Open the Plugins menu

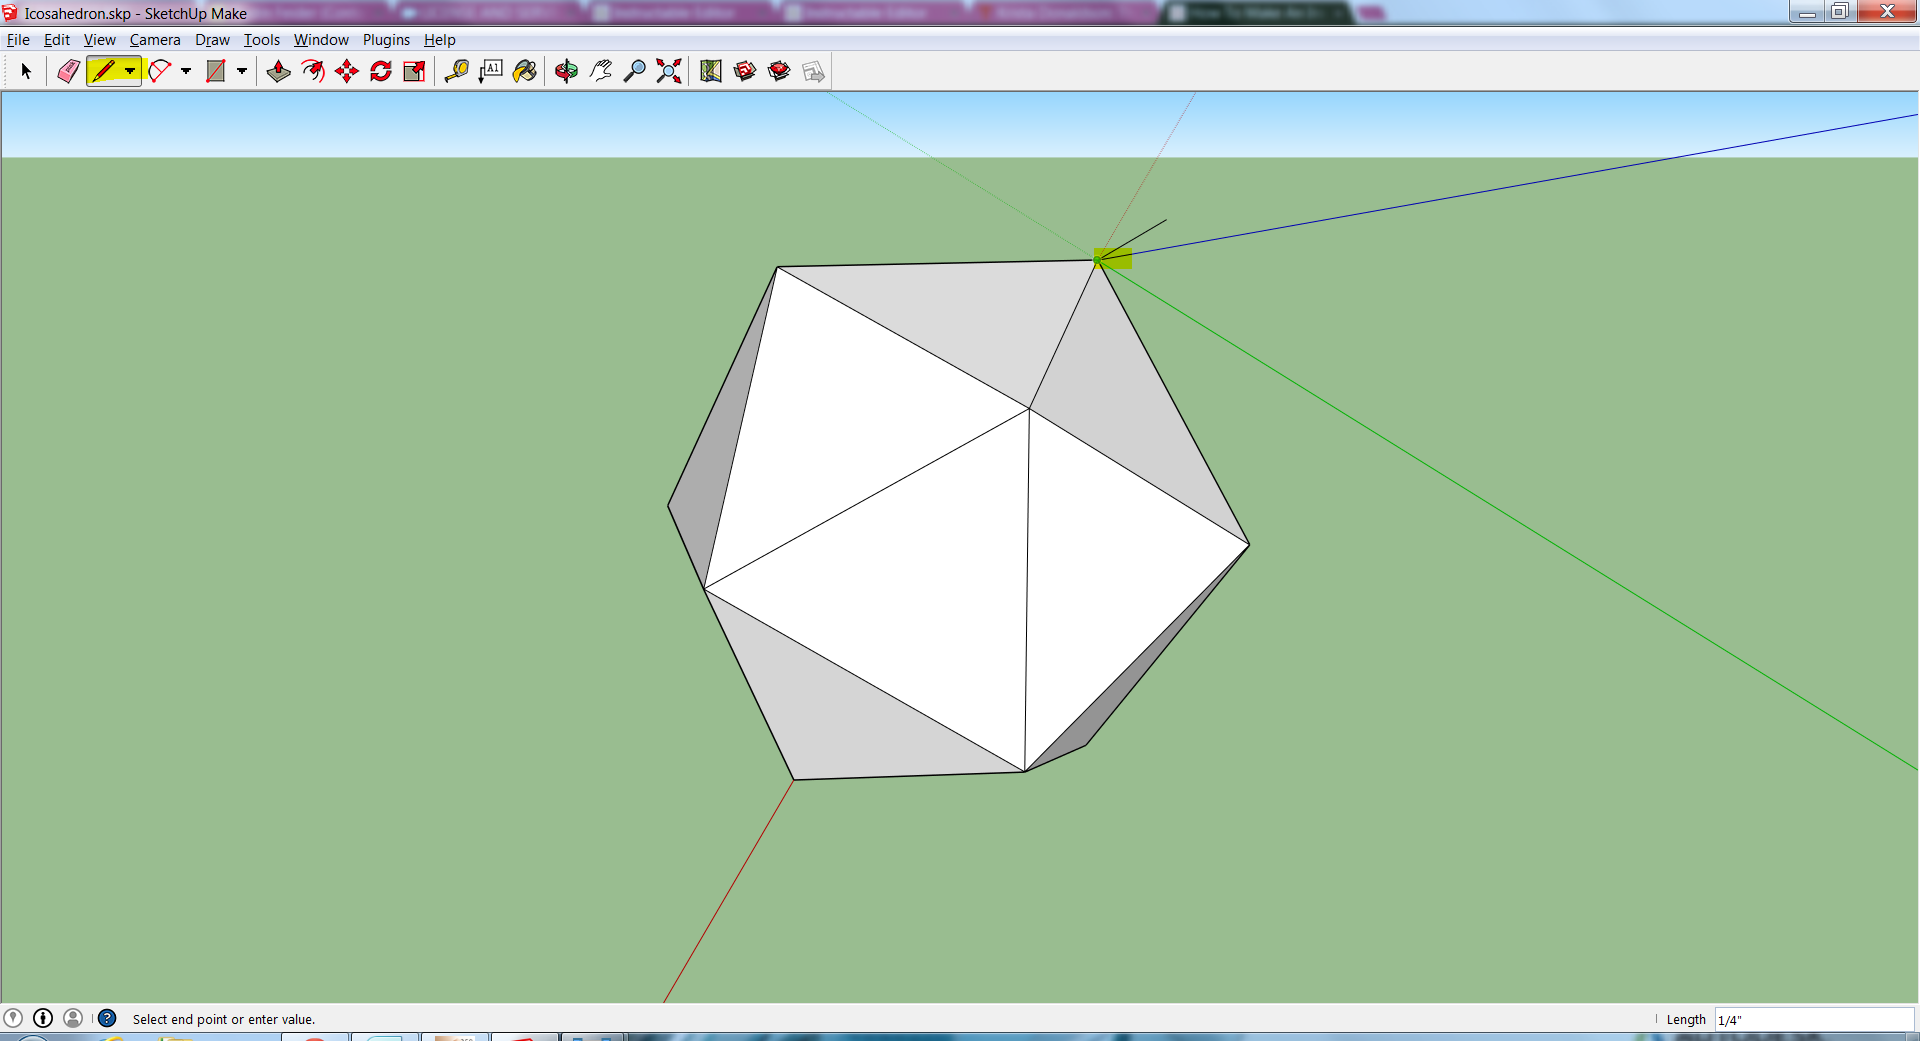click(386, 40)
